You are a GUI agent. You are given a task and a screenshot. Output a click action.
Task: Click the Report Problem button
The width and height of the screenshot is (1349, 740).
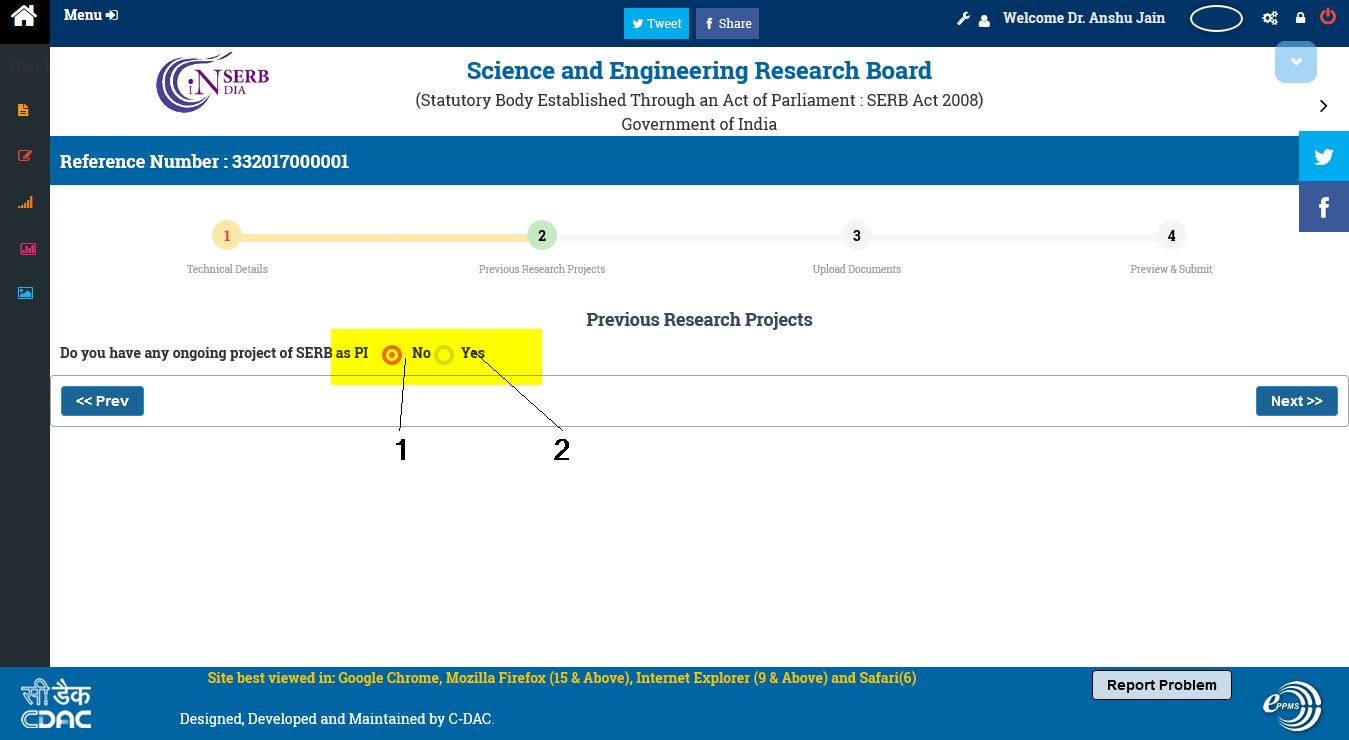pyautogui.click(x=1161, y=685)
